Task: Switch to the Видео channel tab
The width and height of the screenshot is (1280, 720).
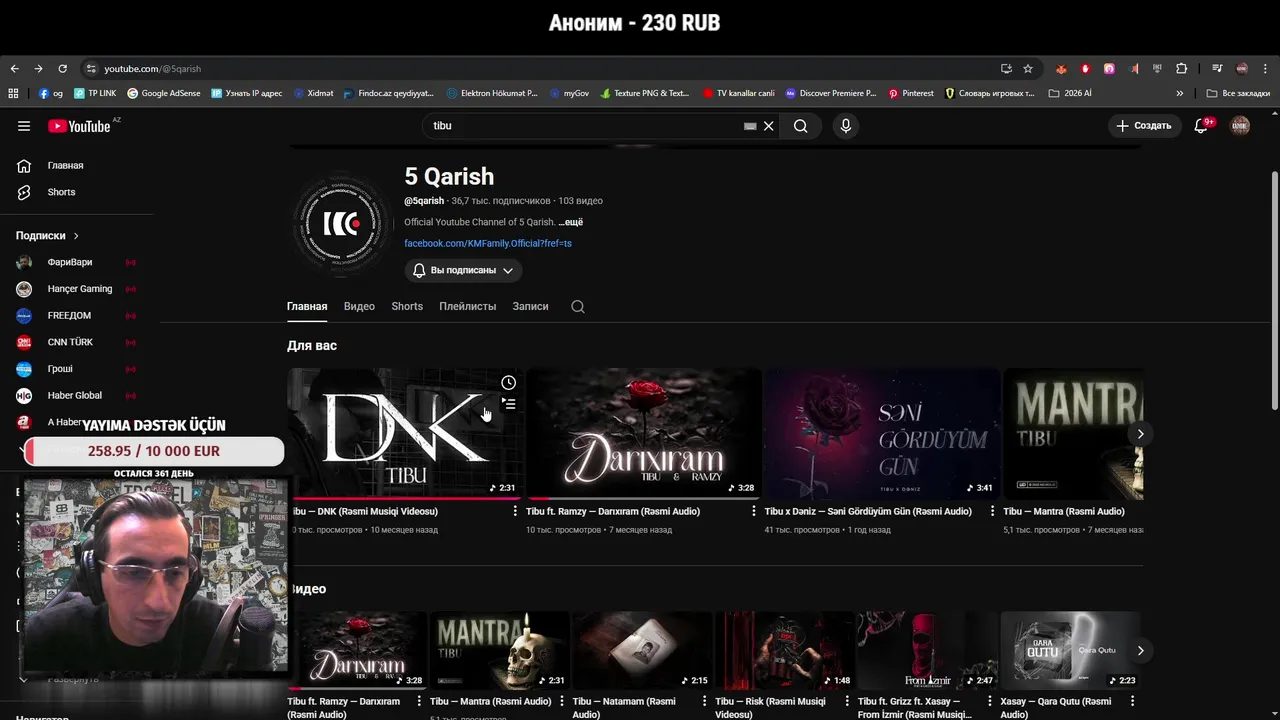Action: coord(359,306)
